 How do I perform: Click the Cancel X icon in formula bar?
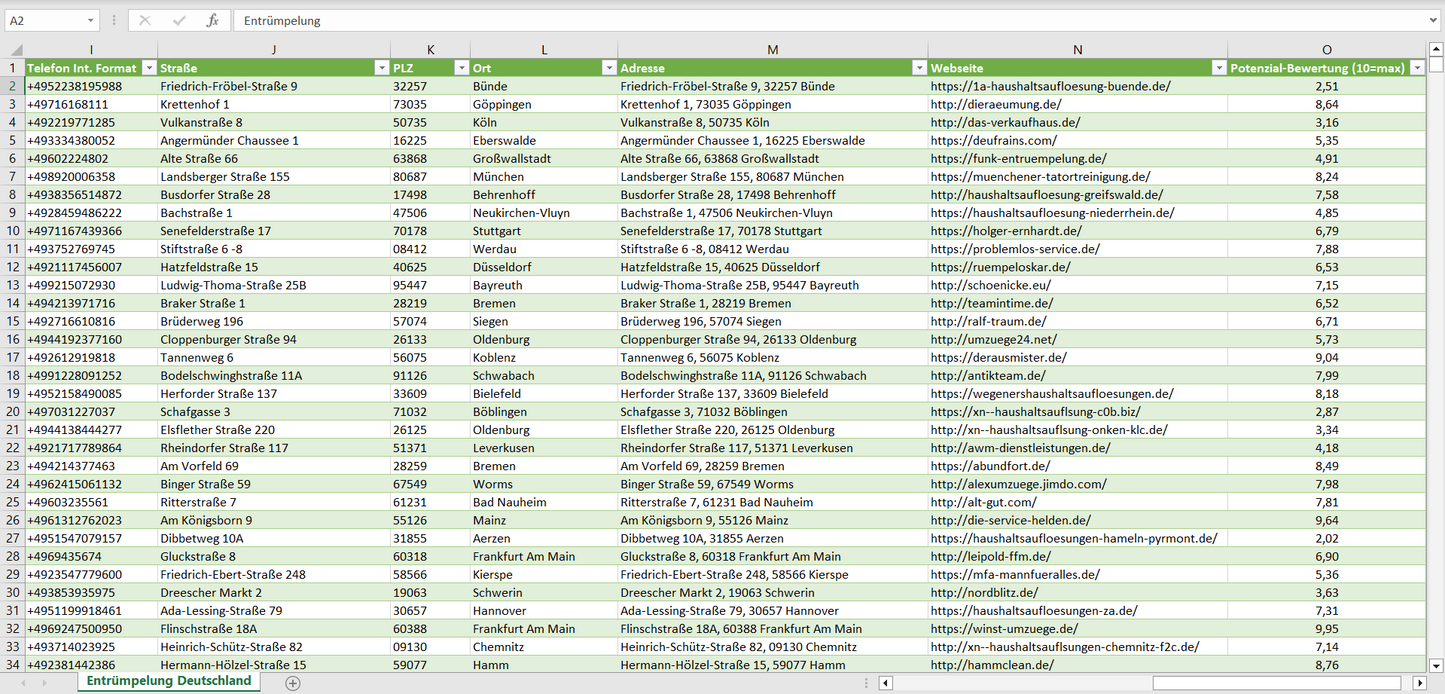145,20
